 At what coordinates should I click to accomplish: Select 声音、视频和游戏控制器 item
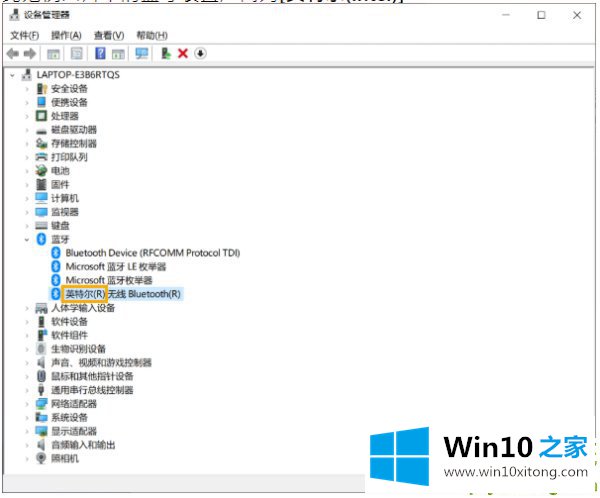point(101,362)
